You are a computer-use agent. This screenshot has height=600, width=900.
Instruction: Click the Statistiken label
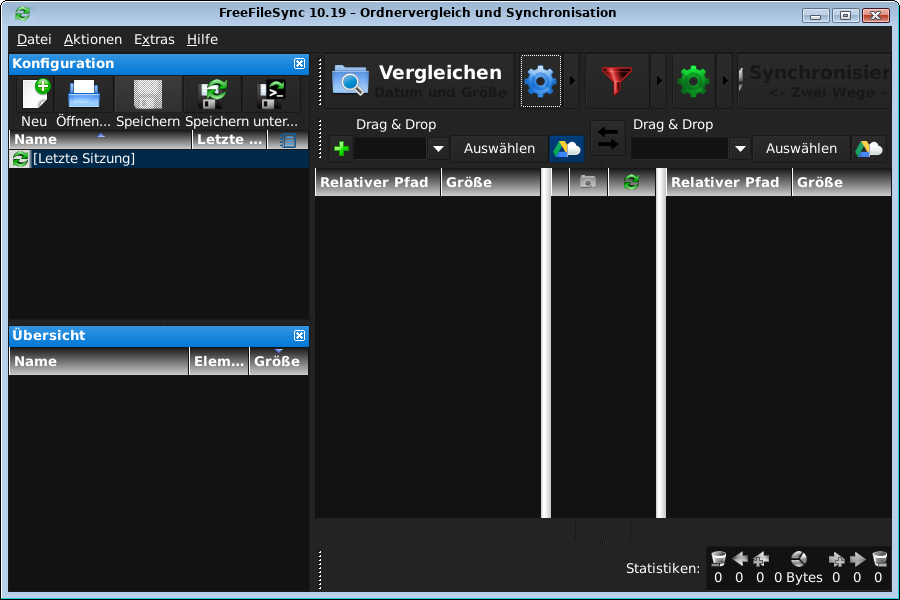click(663, 568)
